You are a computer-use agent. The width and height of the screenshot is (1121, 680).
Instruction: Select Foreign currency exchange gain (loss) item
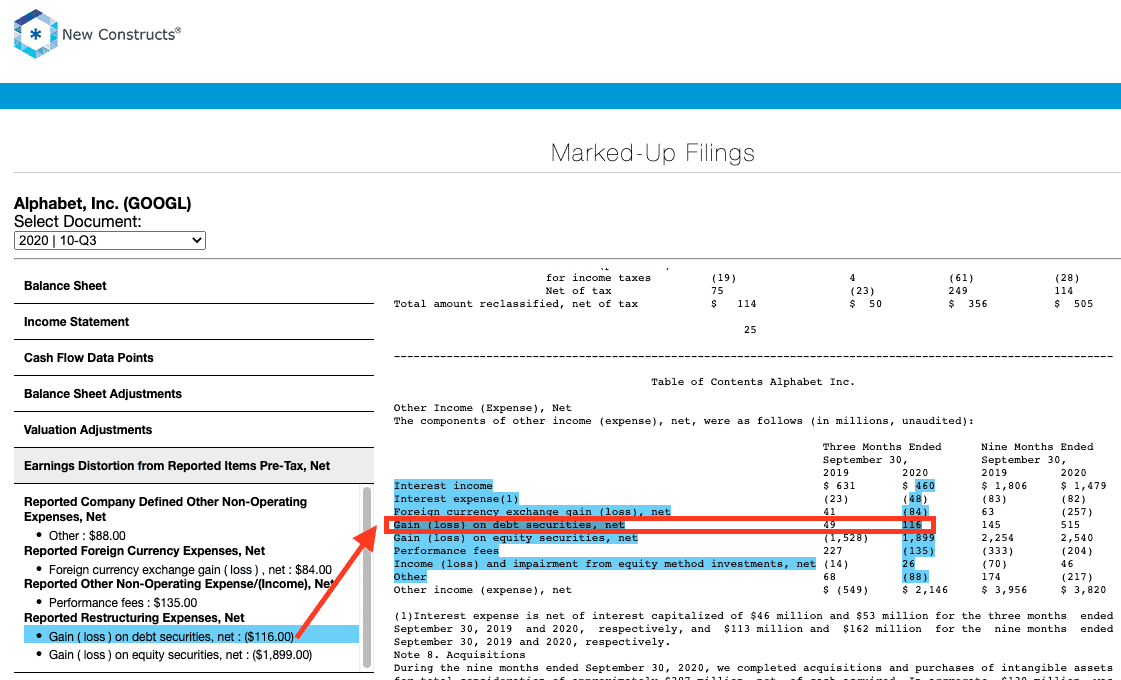190,570
